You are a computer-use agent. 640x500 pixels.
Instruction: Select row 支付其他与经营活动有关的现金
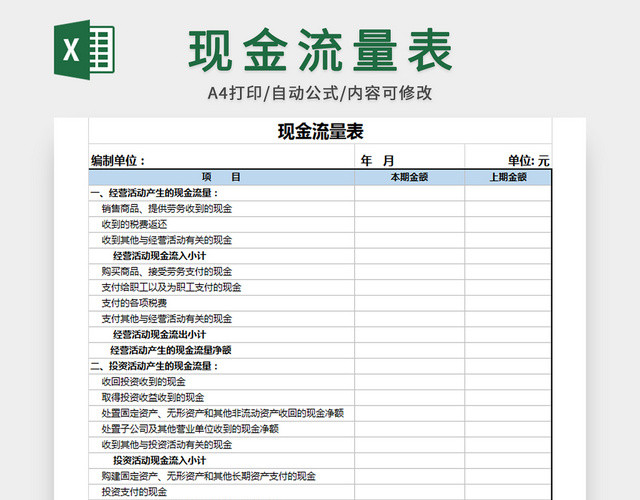coord(320,319)
